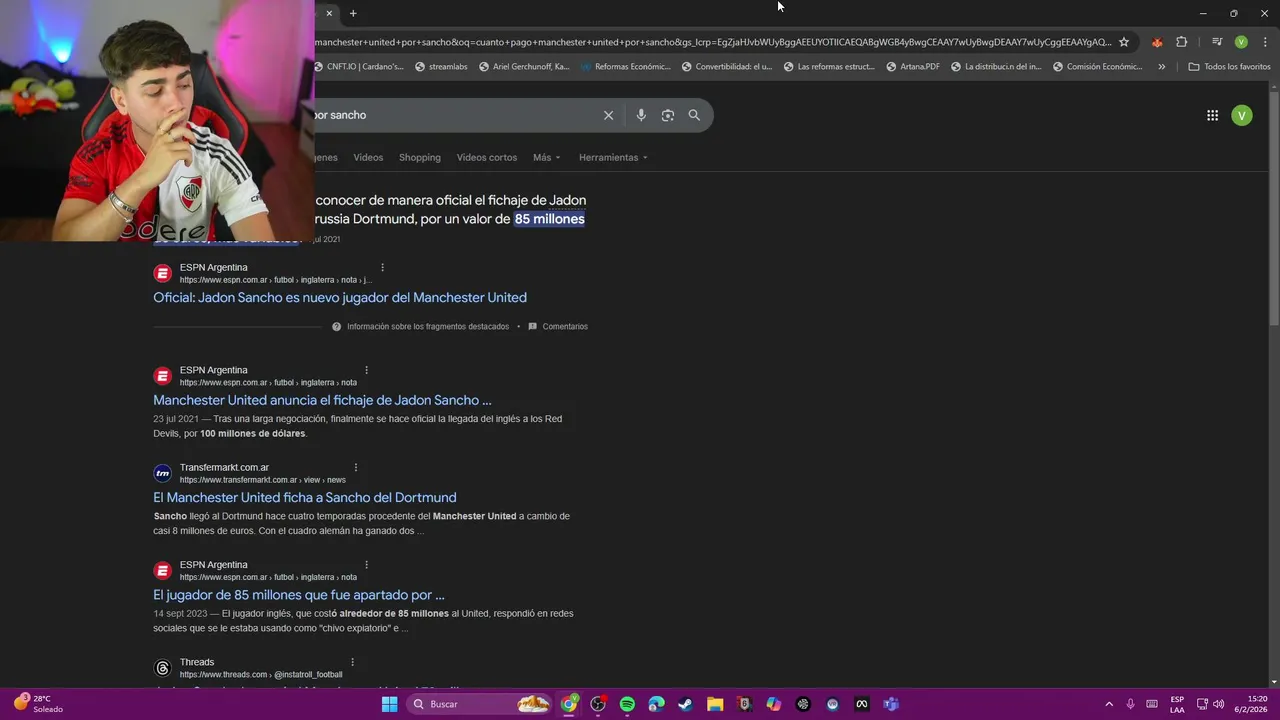This screenshot has width=1280, height=720.
Task: Open the Ariel Gerchunoff bookmark
Action: tap(524, 67)
